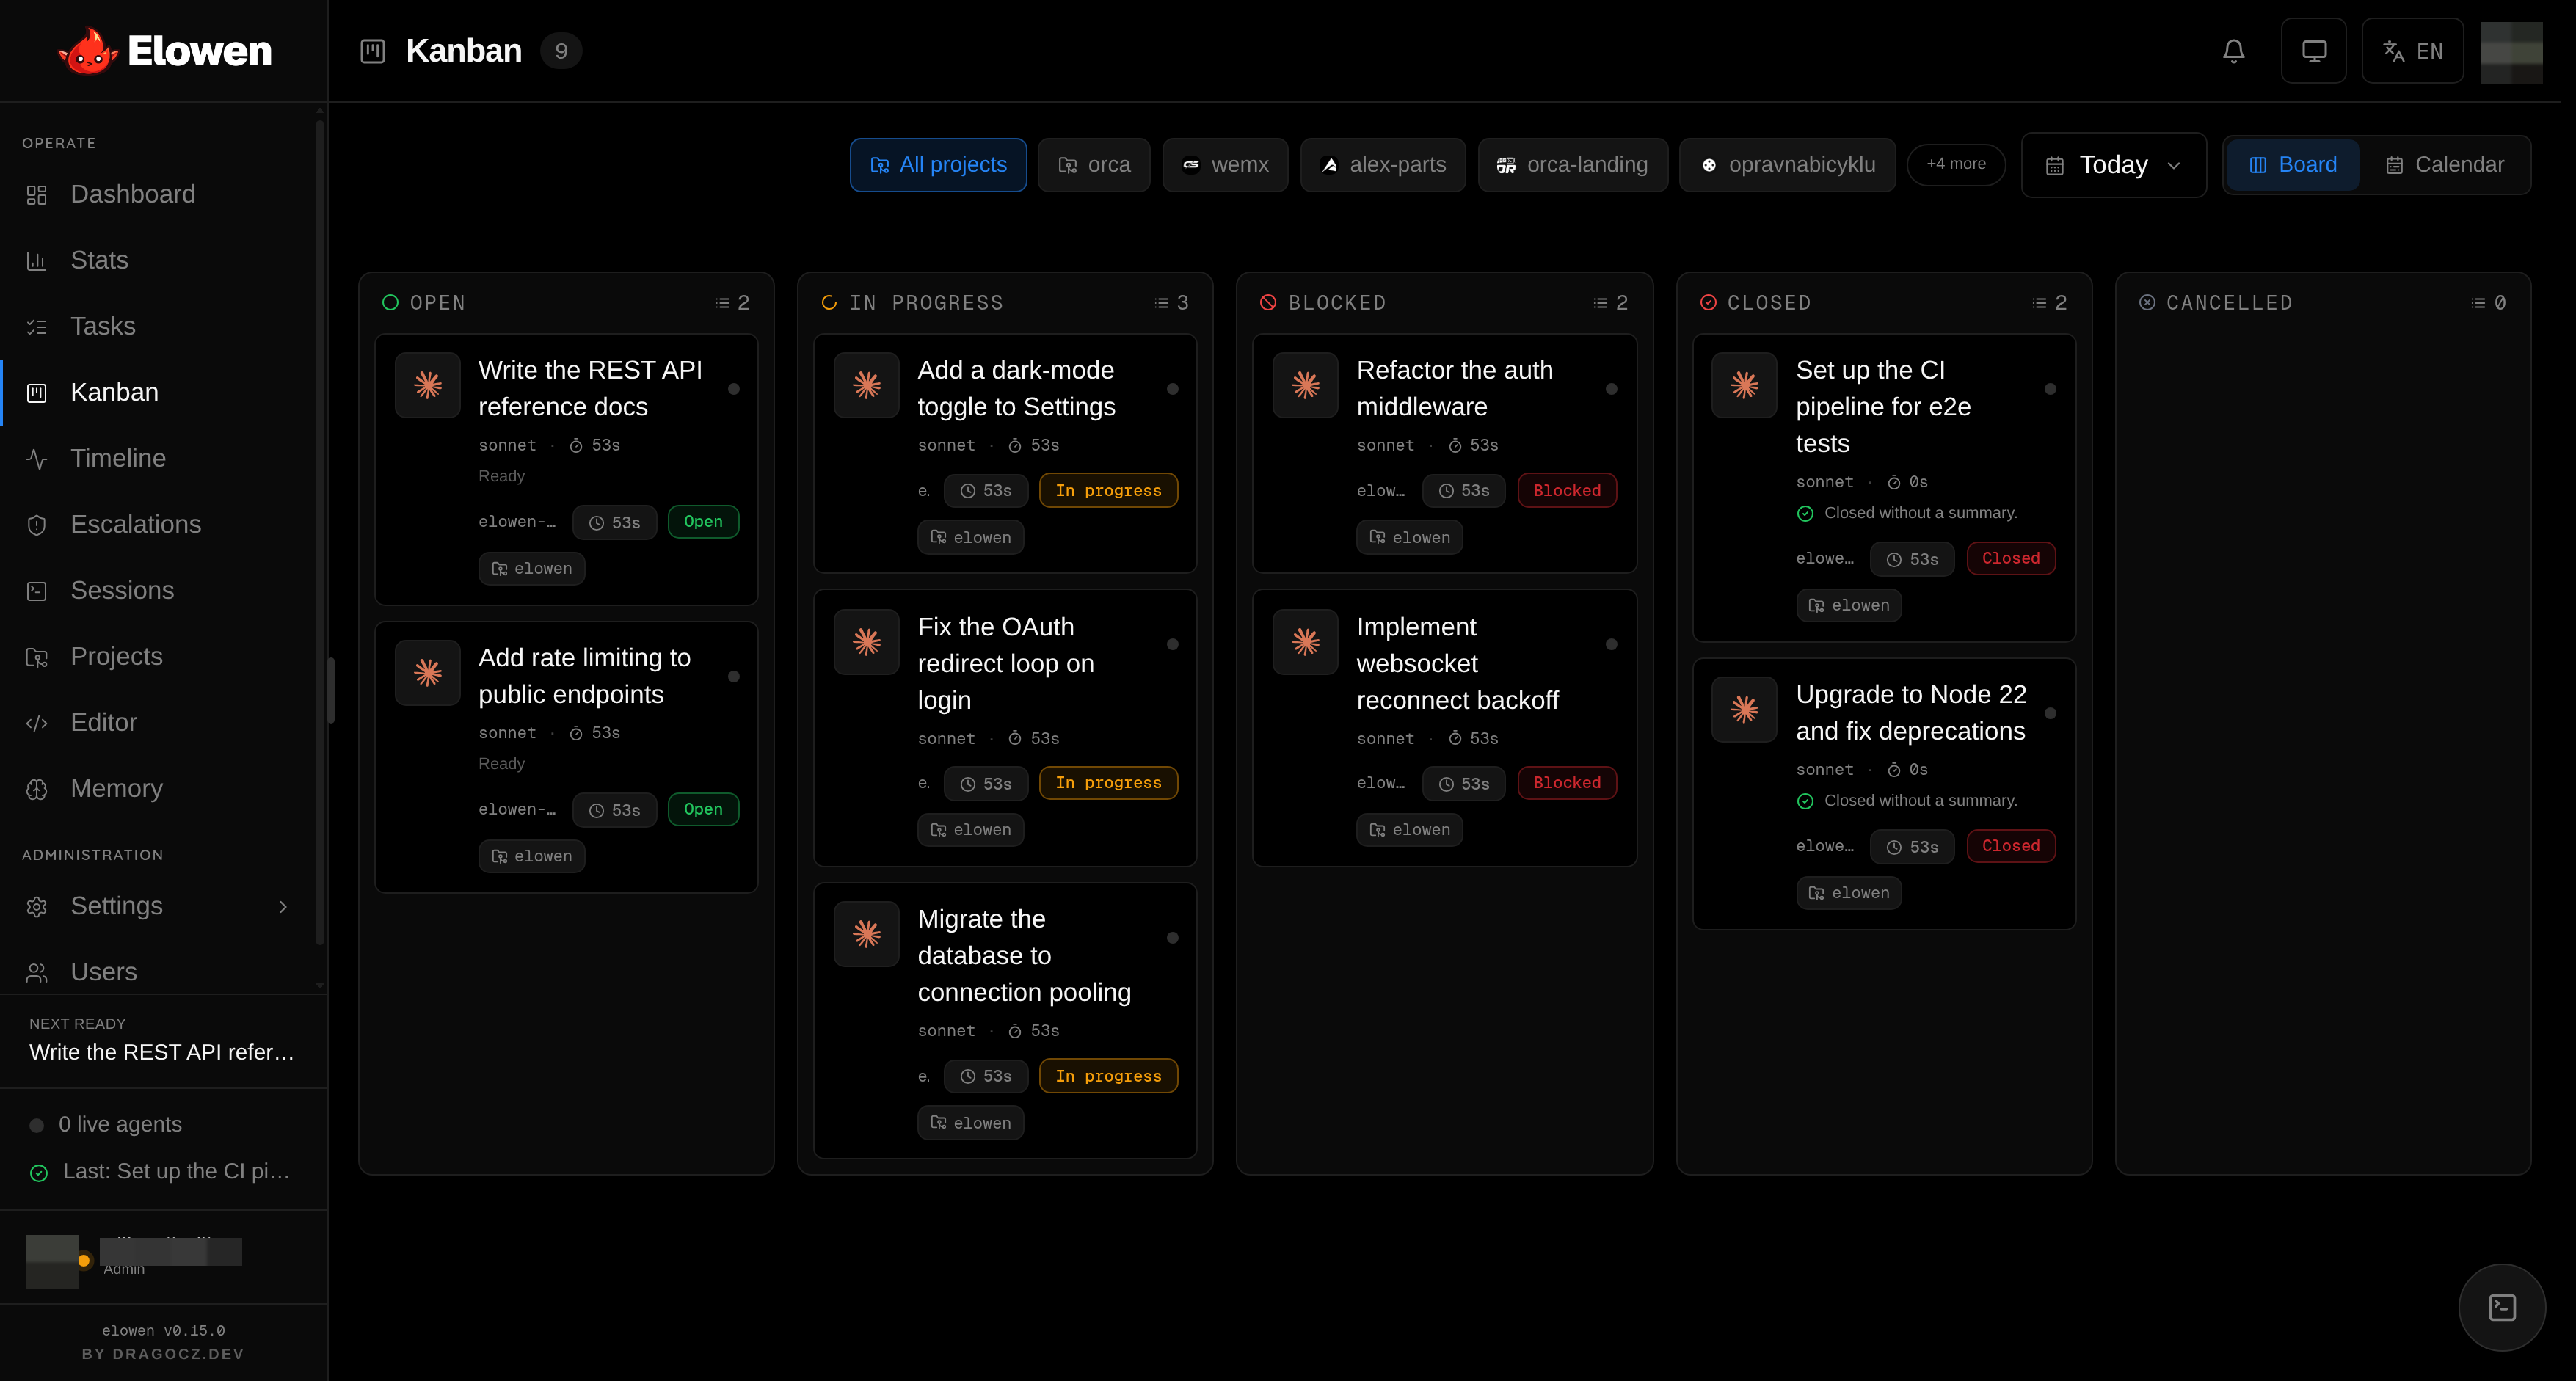2576x1381 pixels.
Task: Open the Today date range dropdown
Action: pos(2113,165)
